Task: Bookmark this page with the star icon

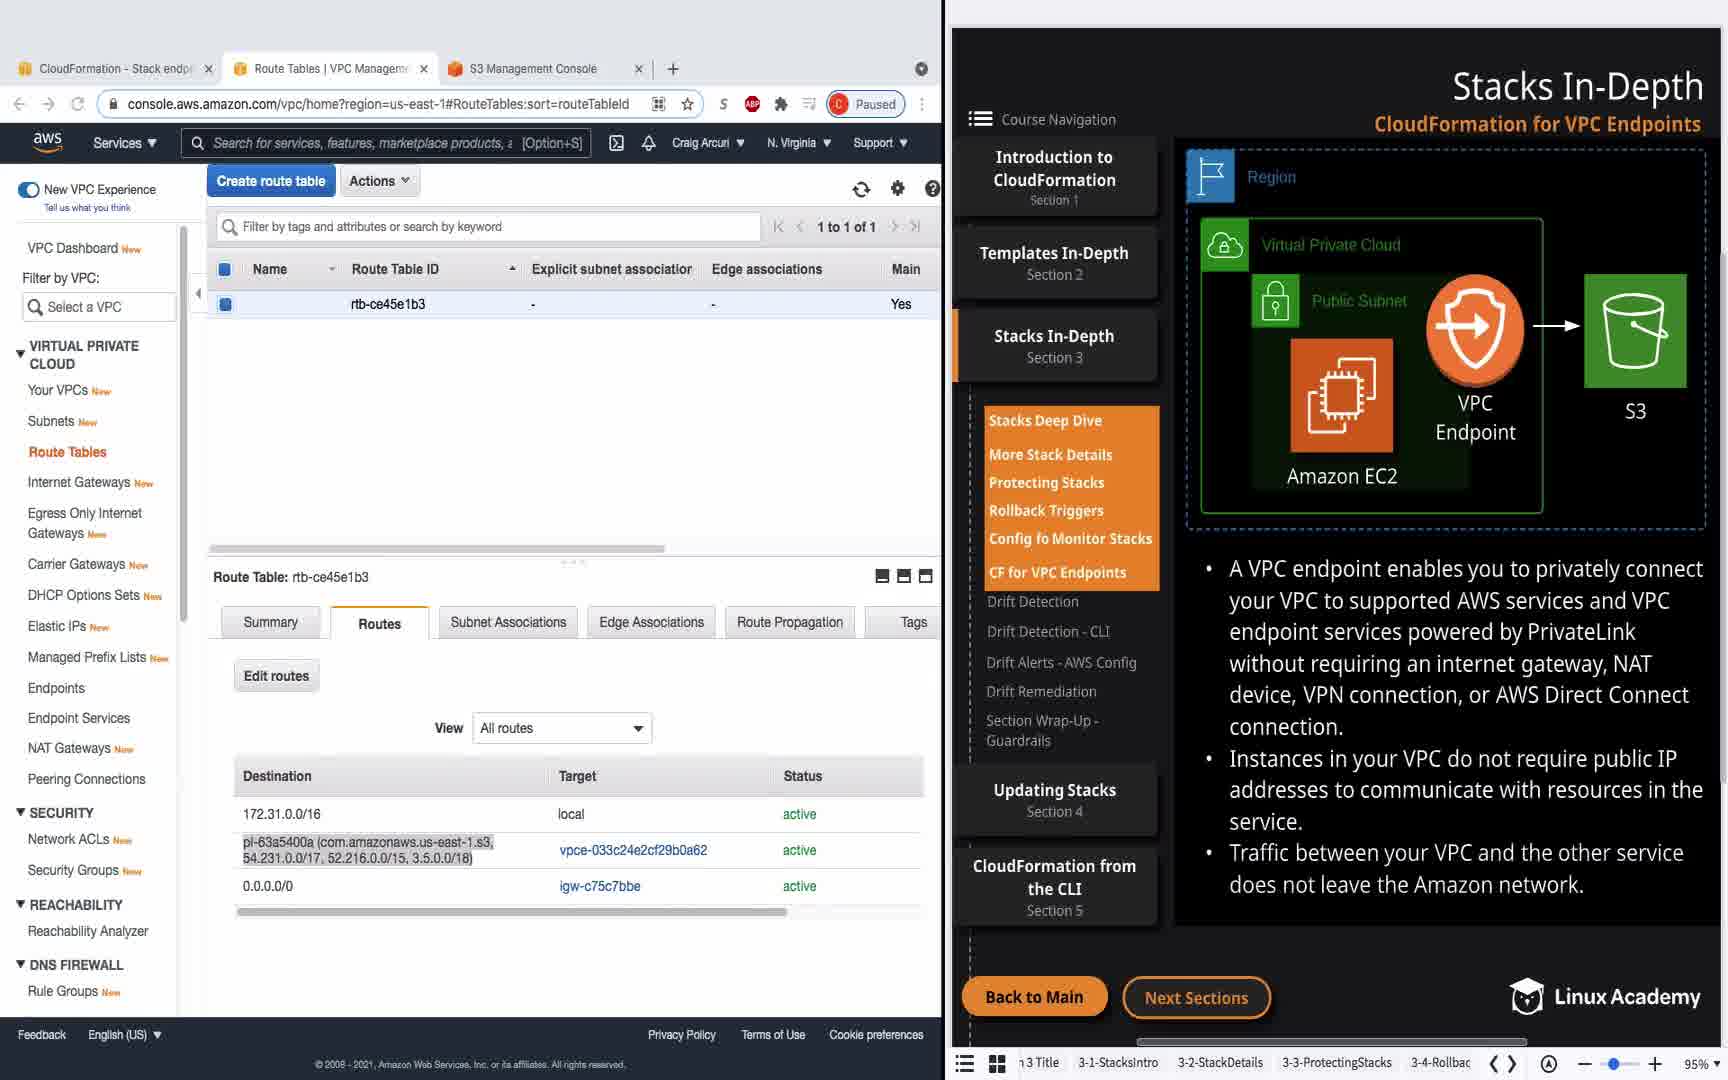Action: [687, 104]
